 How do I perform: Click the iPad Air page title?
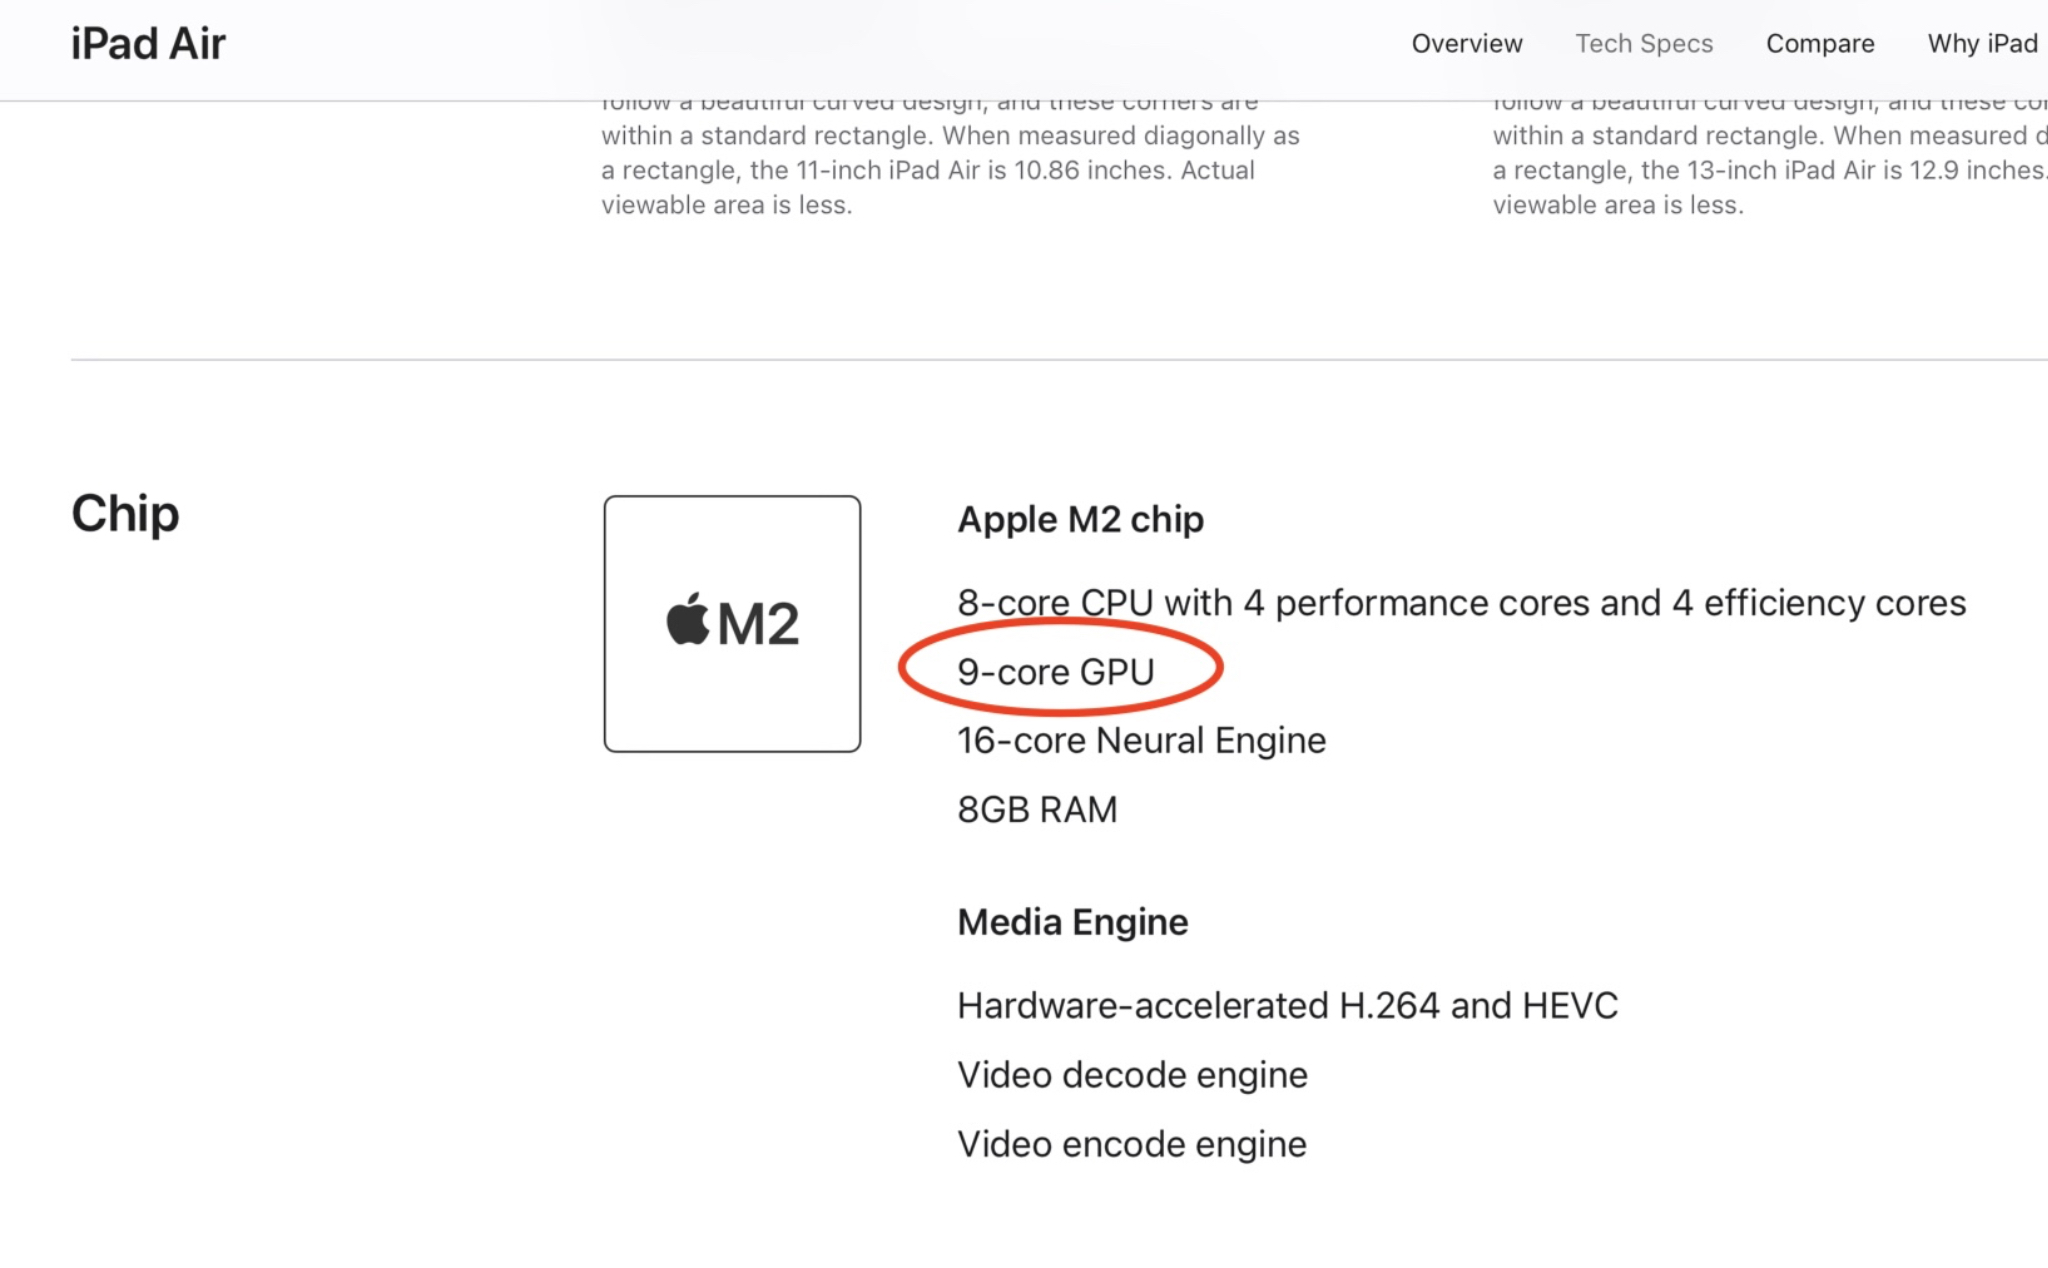pyautogui.click(x=148, y=44)
